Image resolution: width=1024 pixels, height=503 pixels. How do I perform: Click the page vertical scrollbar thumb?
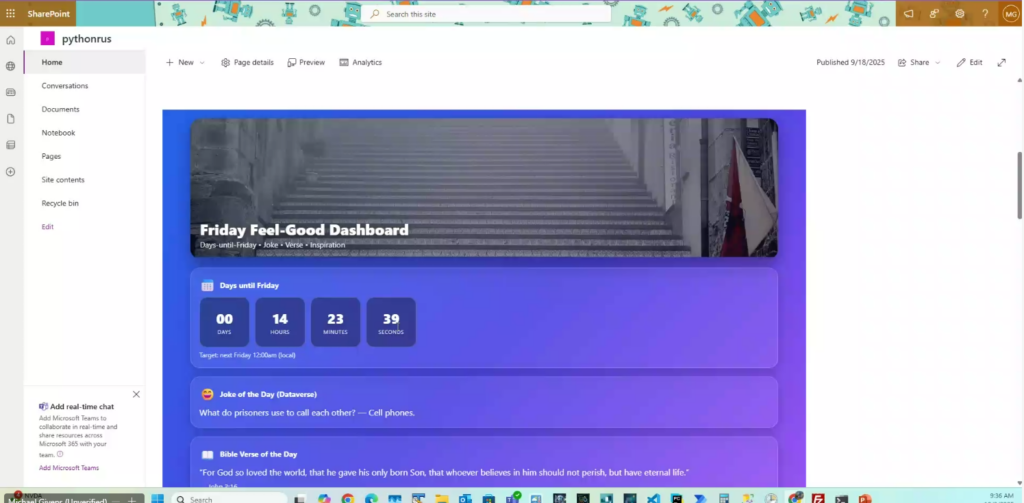coord(1019,186)
